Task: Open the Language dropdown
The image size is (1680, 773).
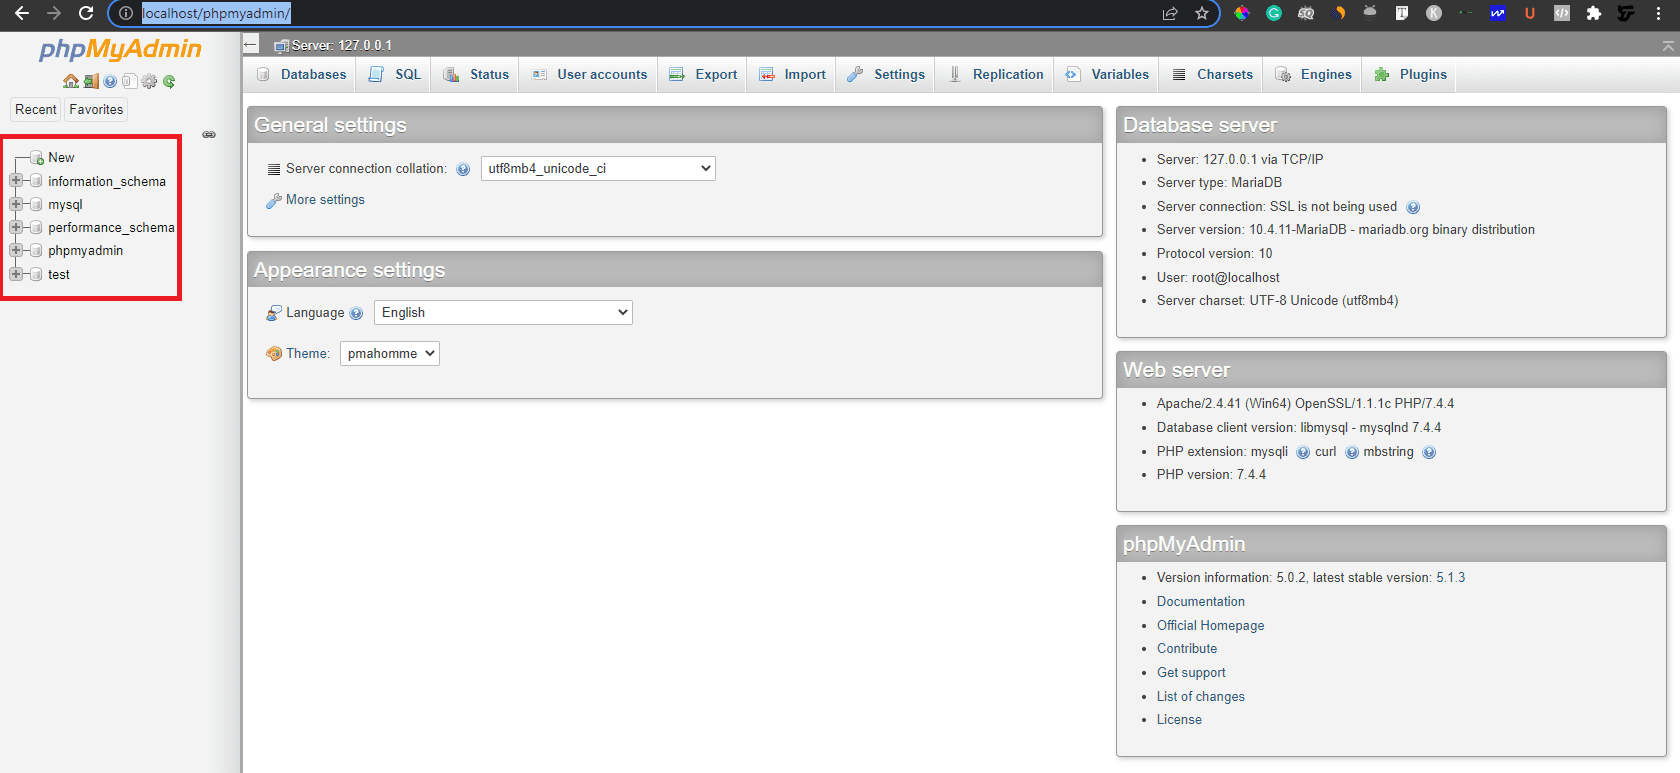Action: point(503,312)
